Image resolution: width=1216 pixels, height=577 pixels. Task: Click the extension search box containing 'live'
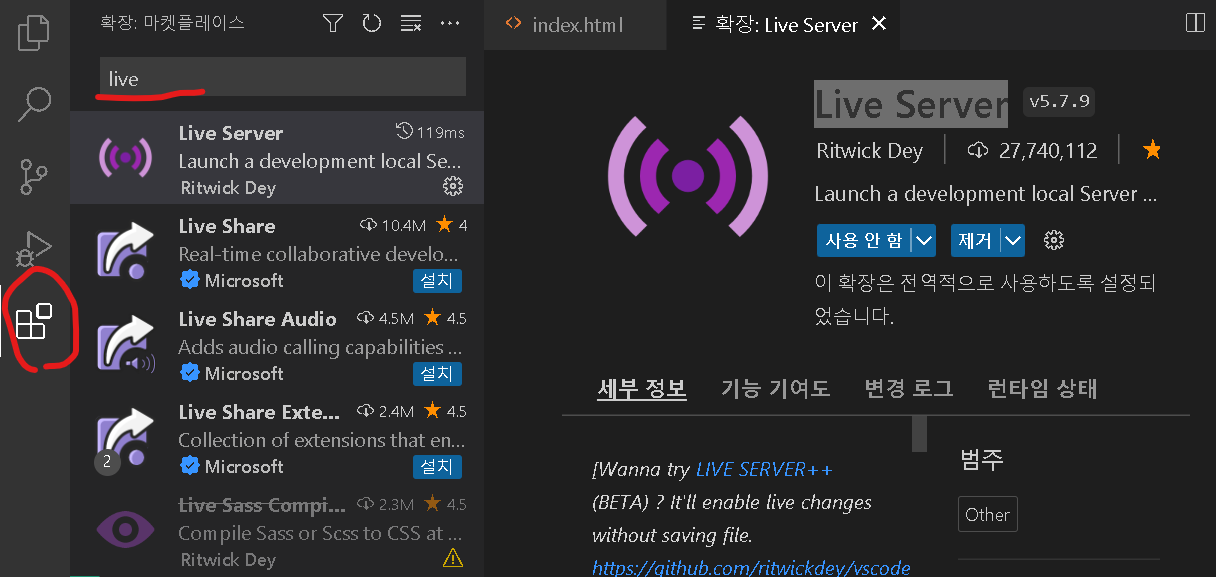pos(283,78)
